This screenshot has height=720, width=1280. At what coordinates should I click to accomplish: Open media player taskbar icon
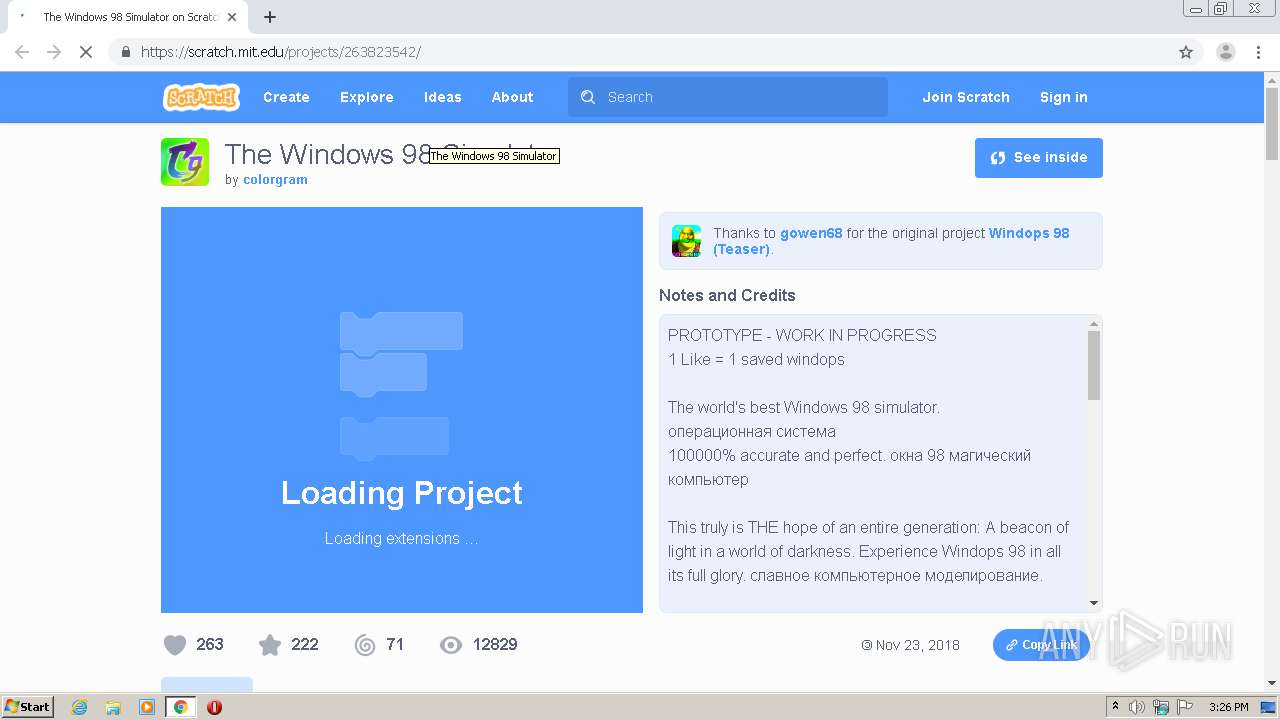click(147, 707)
